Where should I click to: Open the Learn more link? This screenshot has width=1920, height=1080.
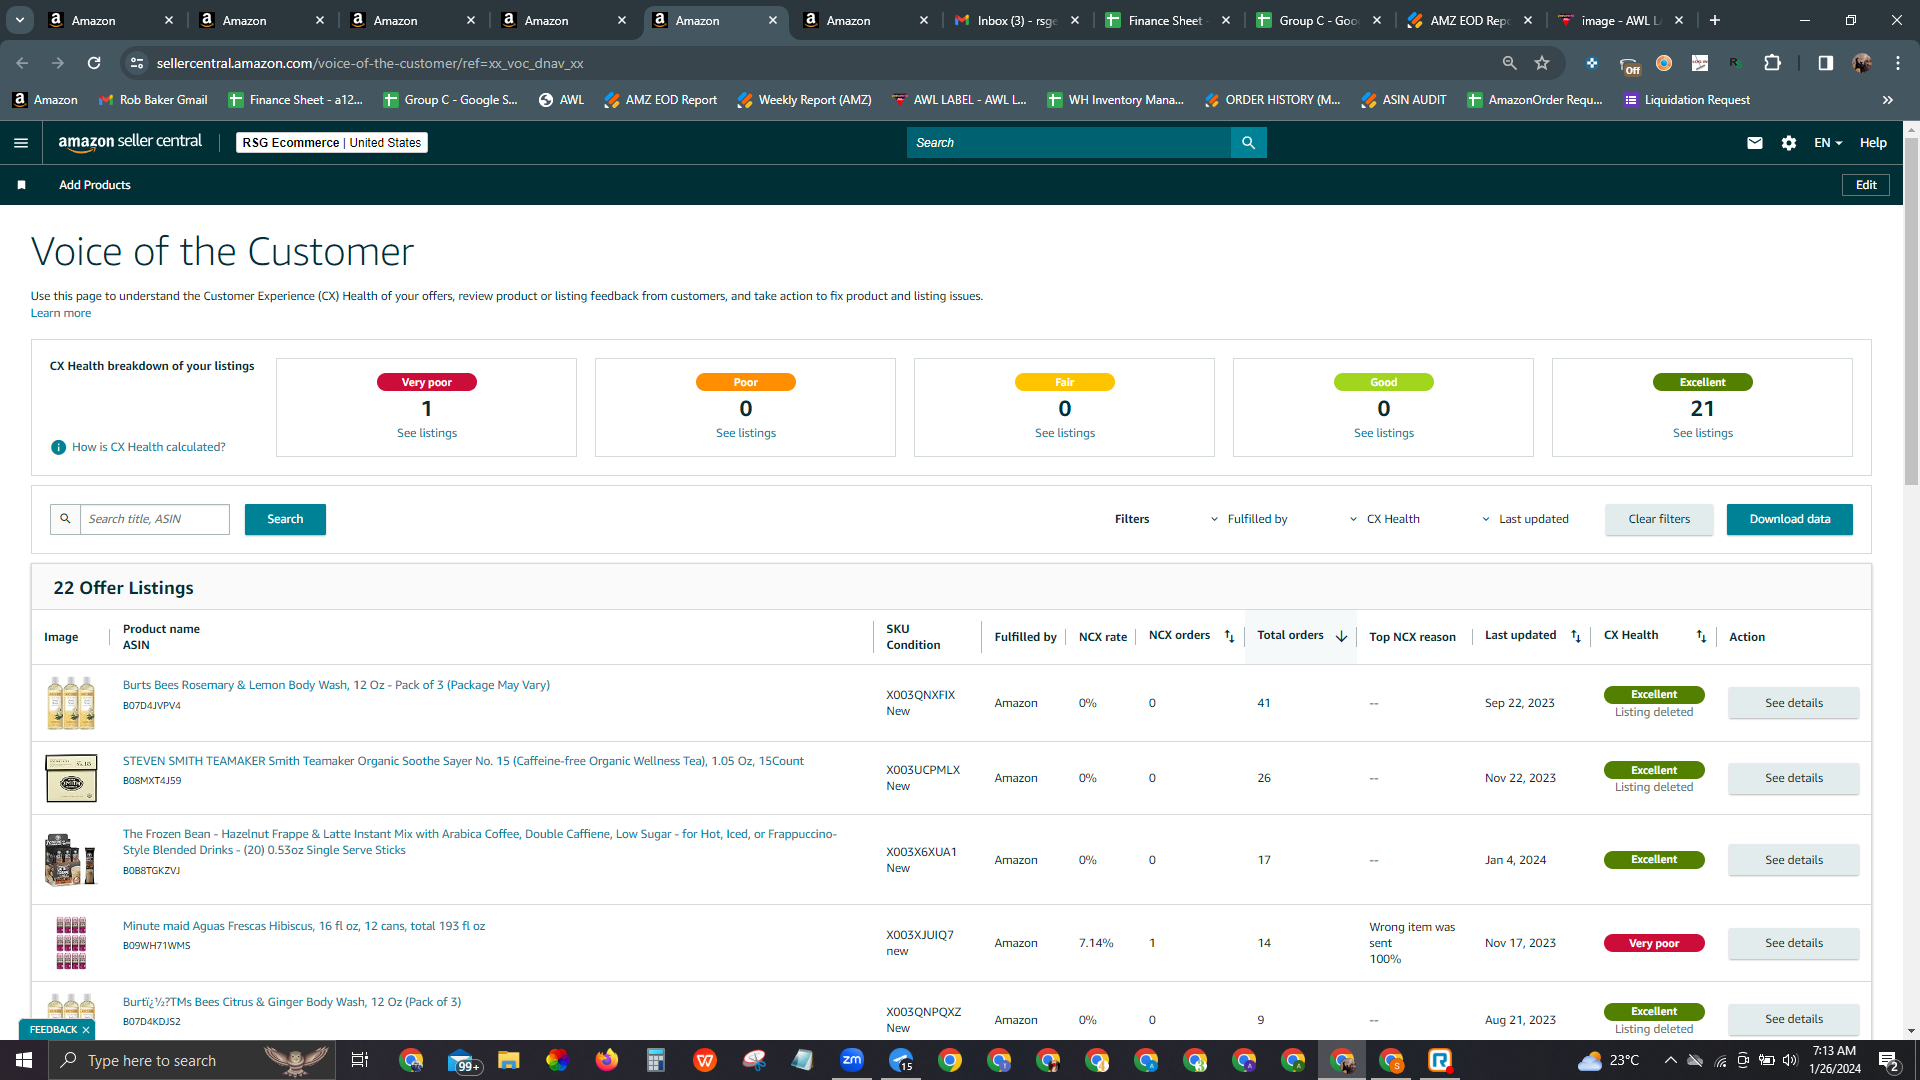pos(61,313)
